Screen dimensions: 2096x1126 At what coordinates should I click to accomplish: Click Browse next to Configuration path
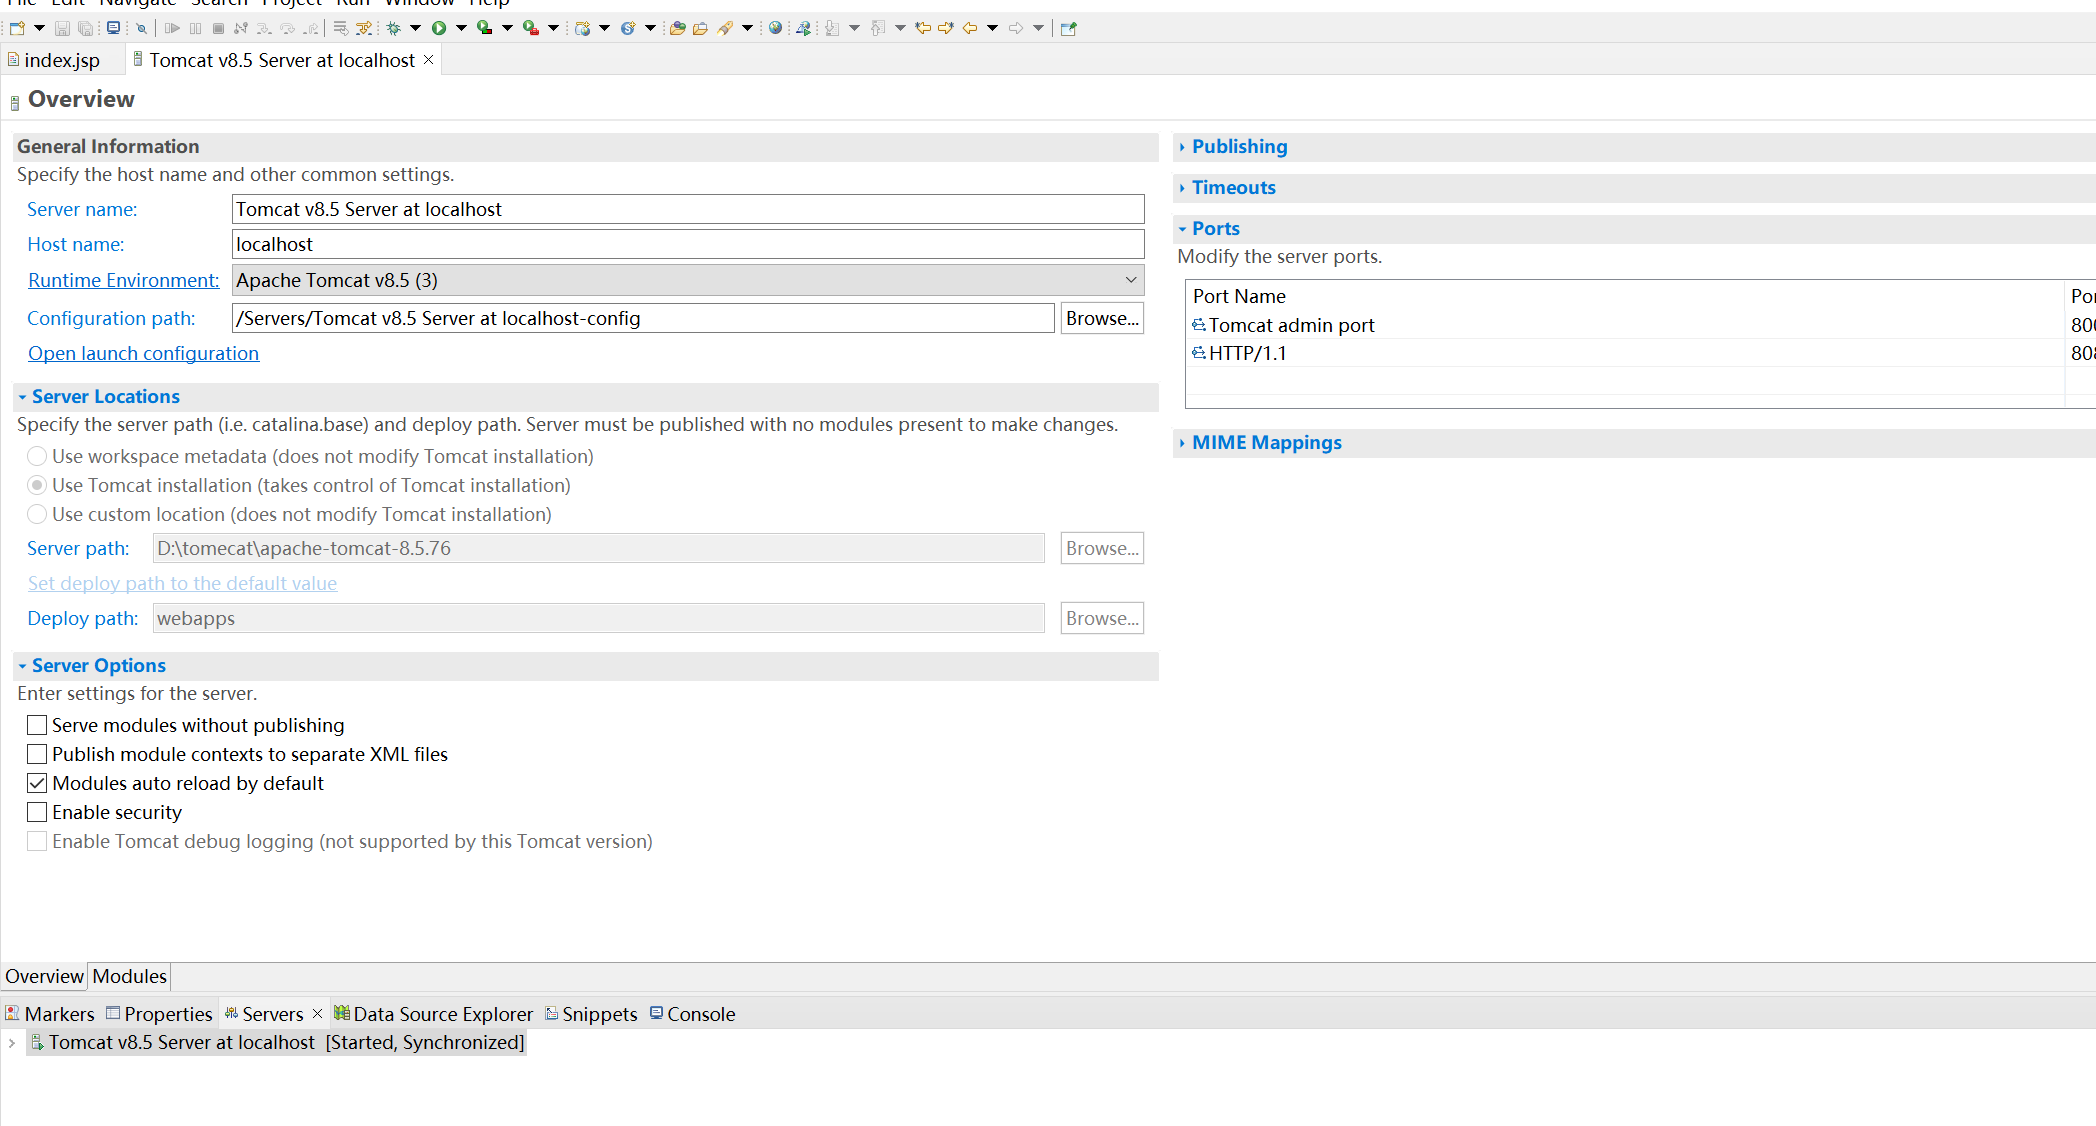click(1101, 318)
